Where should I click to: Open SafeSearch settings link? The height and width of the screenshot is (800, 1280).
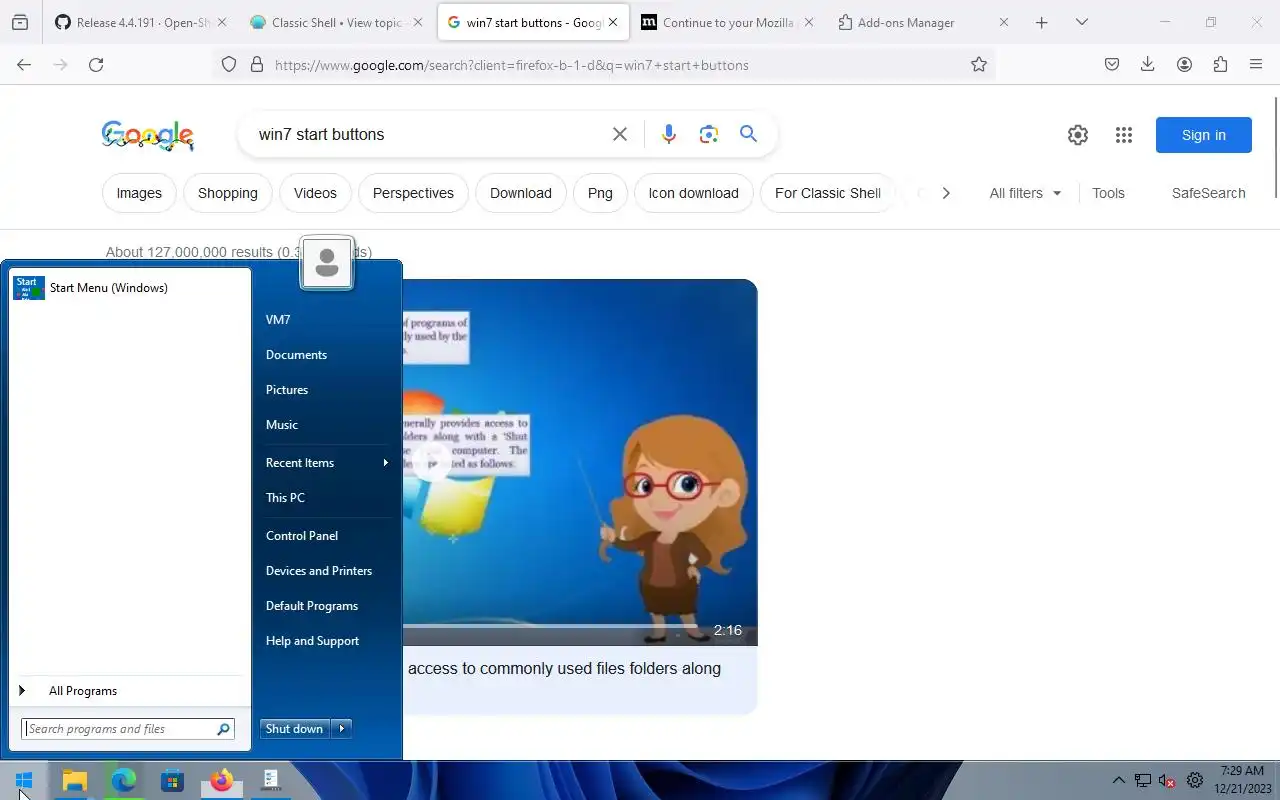tap(1208, 193)
